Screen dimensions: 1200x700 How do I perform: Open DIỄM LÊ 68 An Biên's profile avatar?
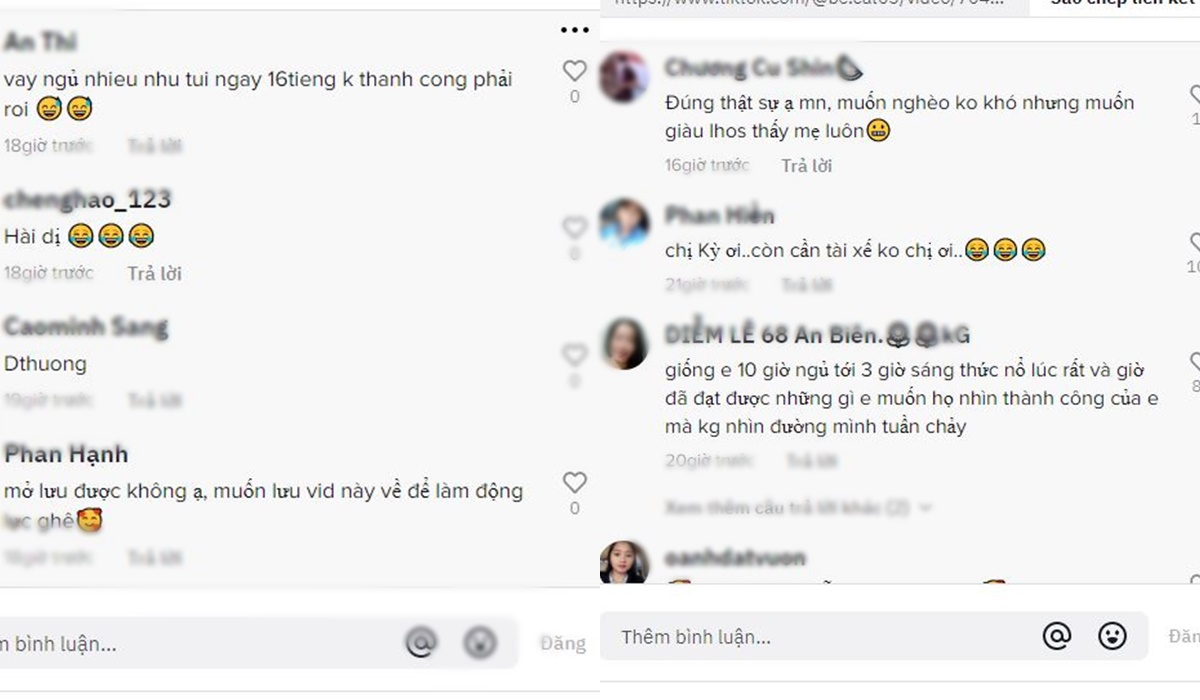pos(625,344)
